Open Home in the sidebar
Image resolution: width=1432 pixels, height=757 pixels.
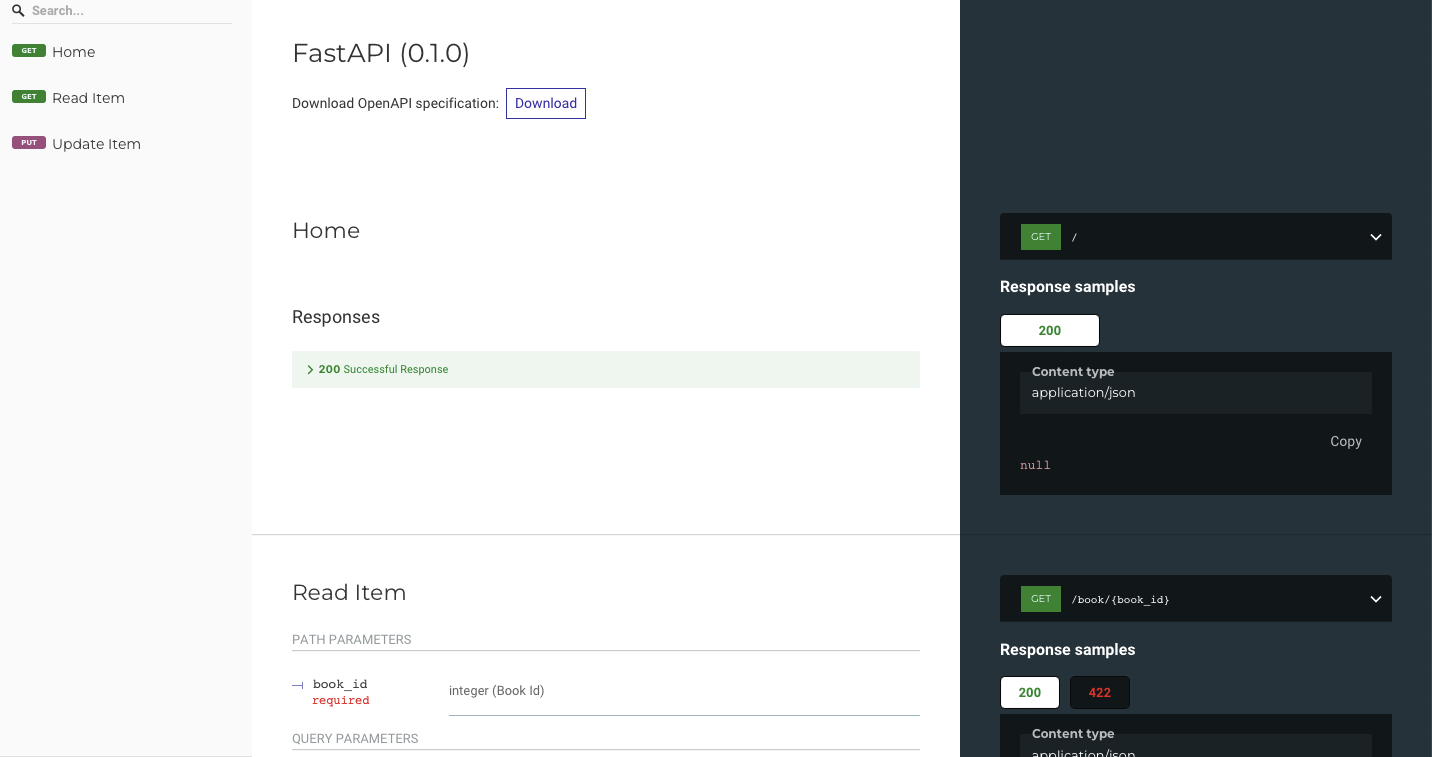coord(74,52)
